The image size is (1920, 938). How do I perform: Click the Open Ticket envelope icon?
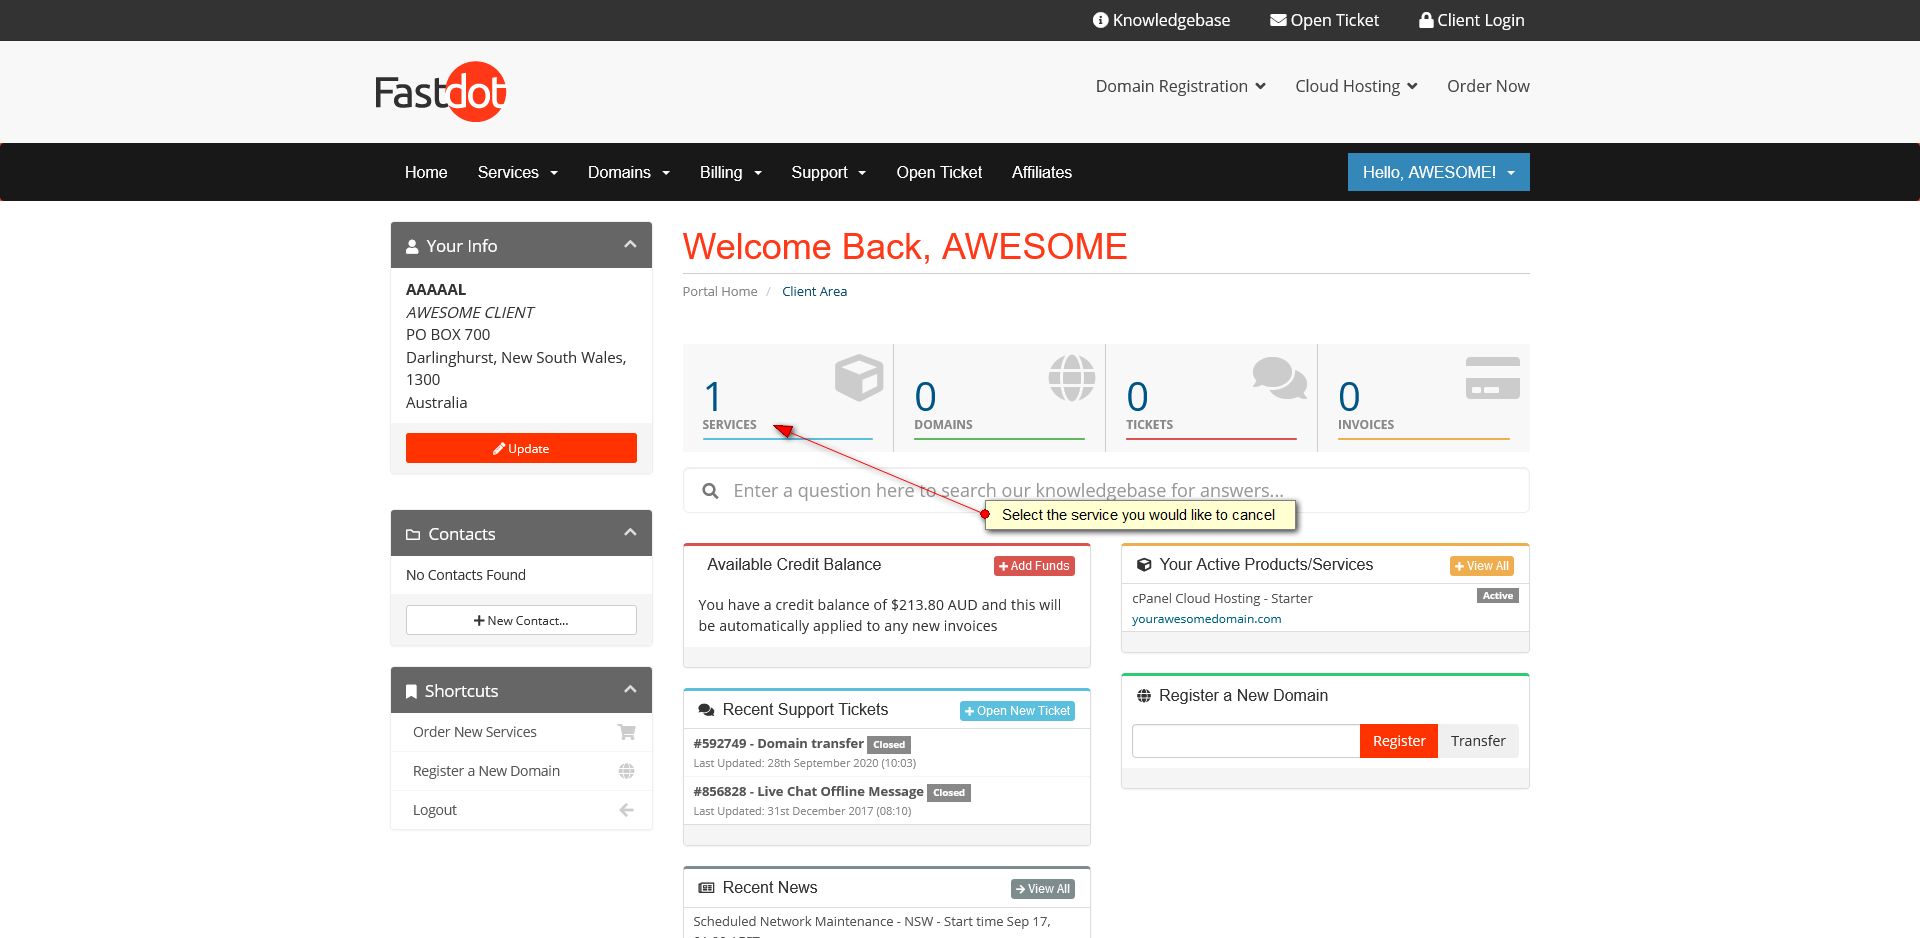coord(1278,20)
